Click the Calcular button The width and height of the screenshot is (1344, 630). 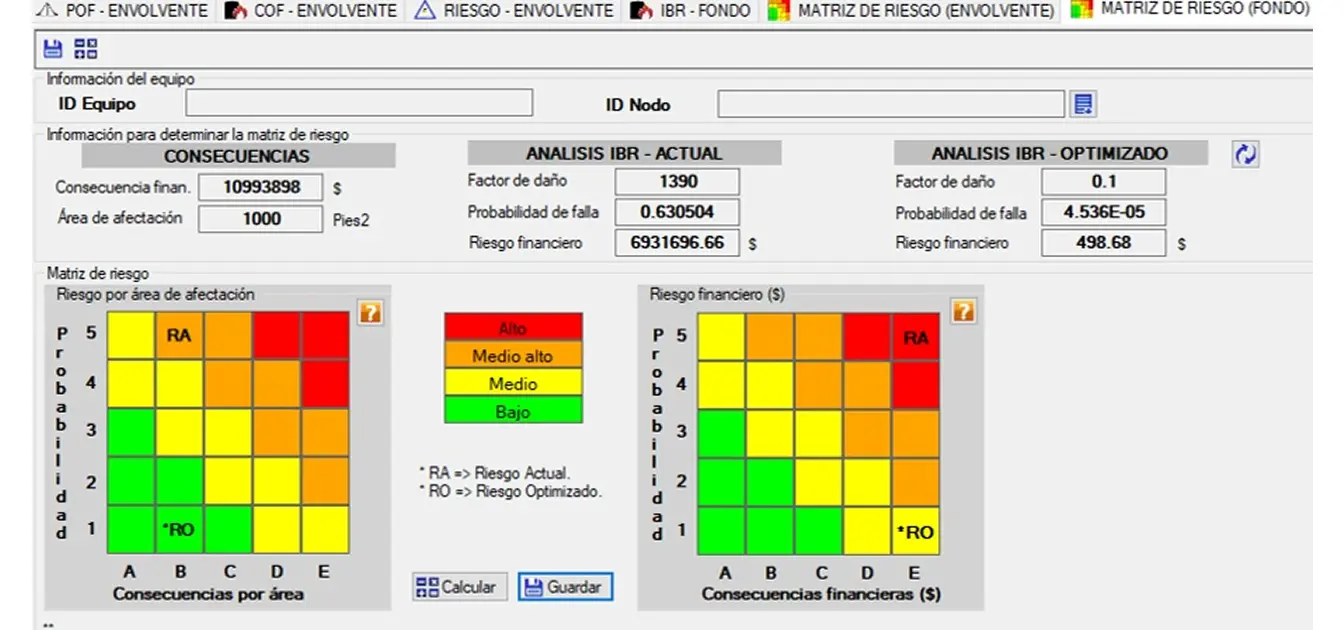[x=460, y=587]
